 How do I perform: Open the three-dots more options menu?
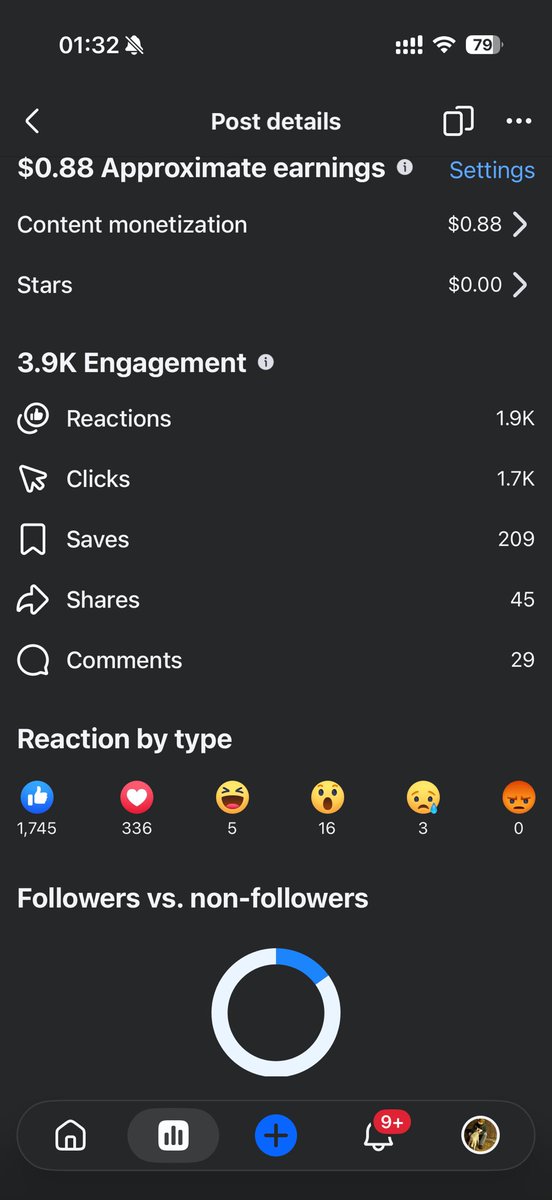[x=519, y=122]
